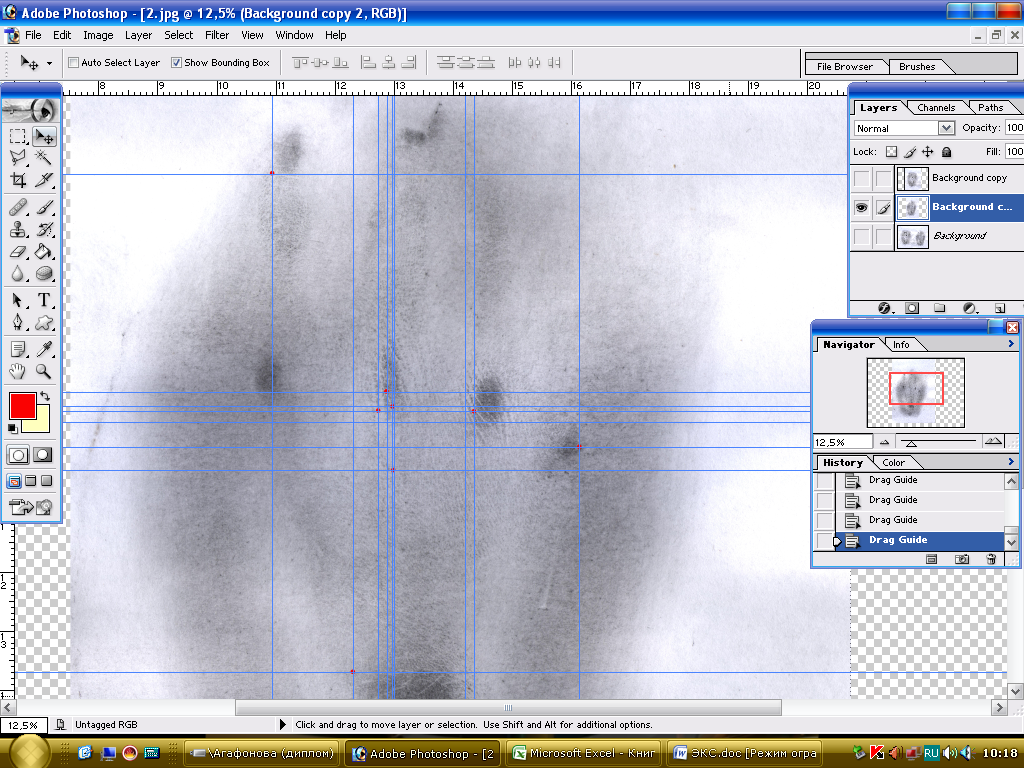
Task: Activate the Eyedropper tool
Action: (44, 349)
